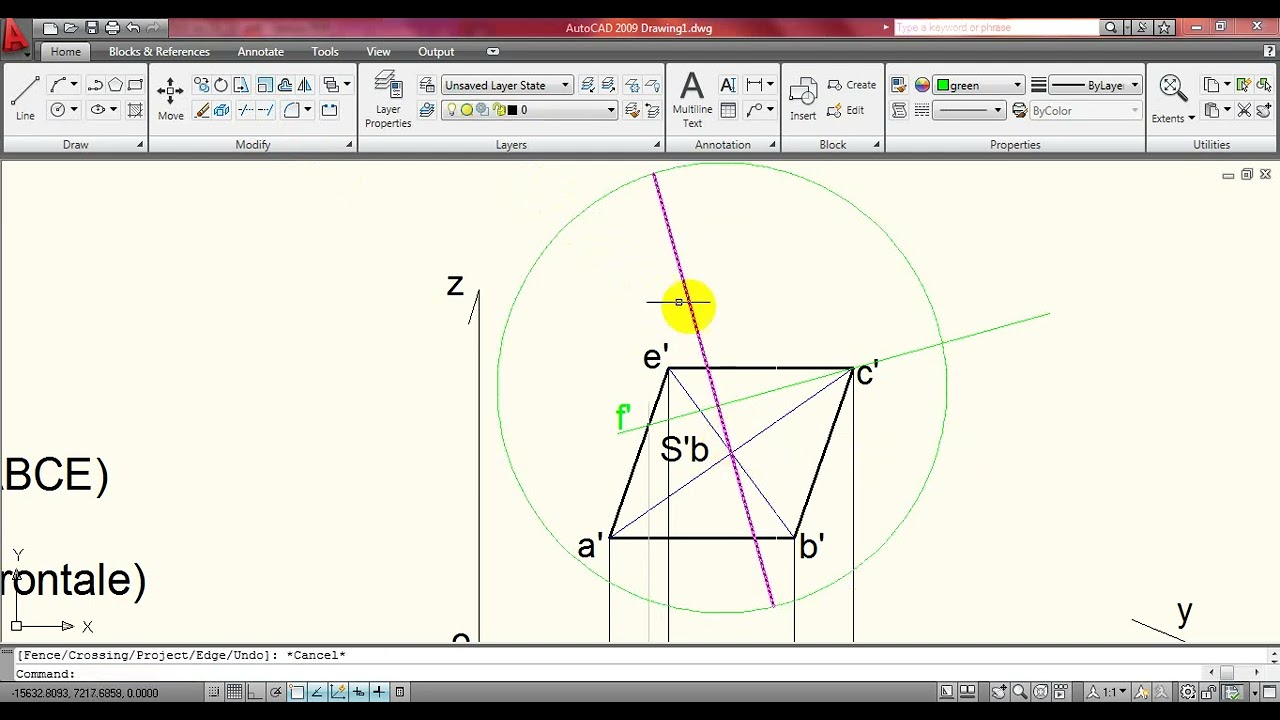Click the green color swatch in Properties
Image resolution: width=1280 pixels, height=720 pixels.
[x=943, y=85]
